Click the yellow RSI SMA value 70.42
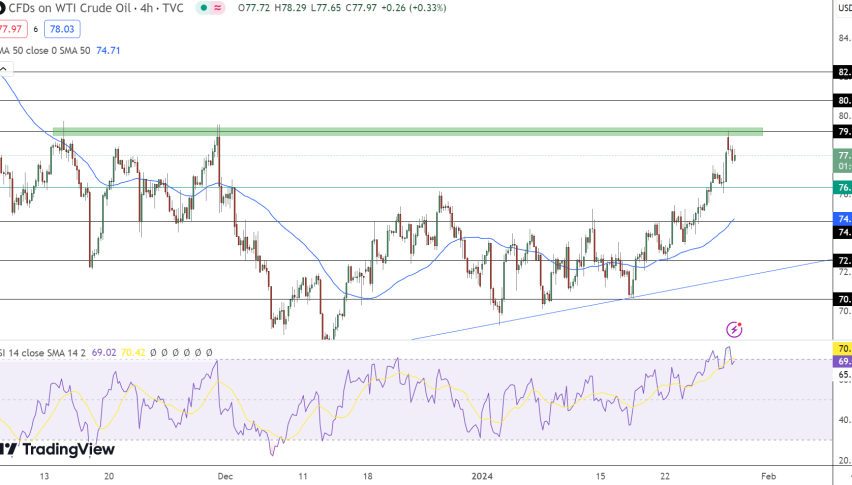The width and height of the screenshot is (852, 485). 133,353
